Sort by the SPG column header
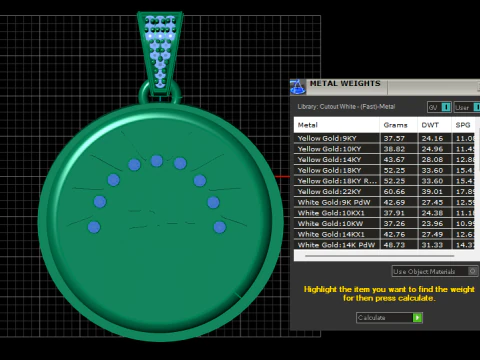 pos(463,125)
